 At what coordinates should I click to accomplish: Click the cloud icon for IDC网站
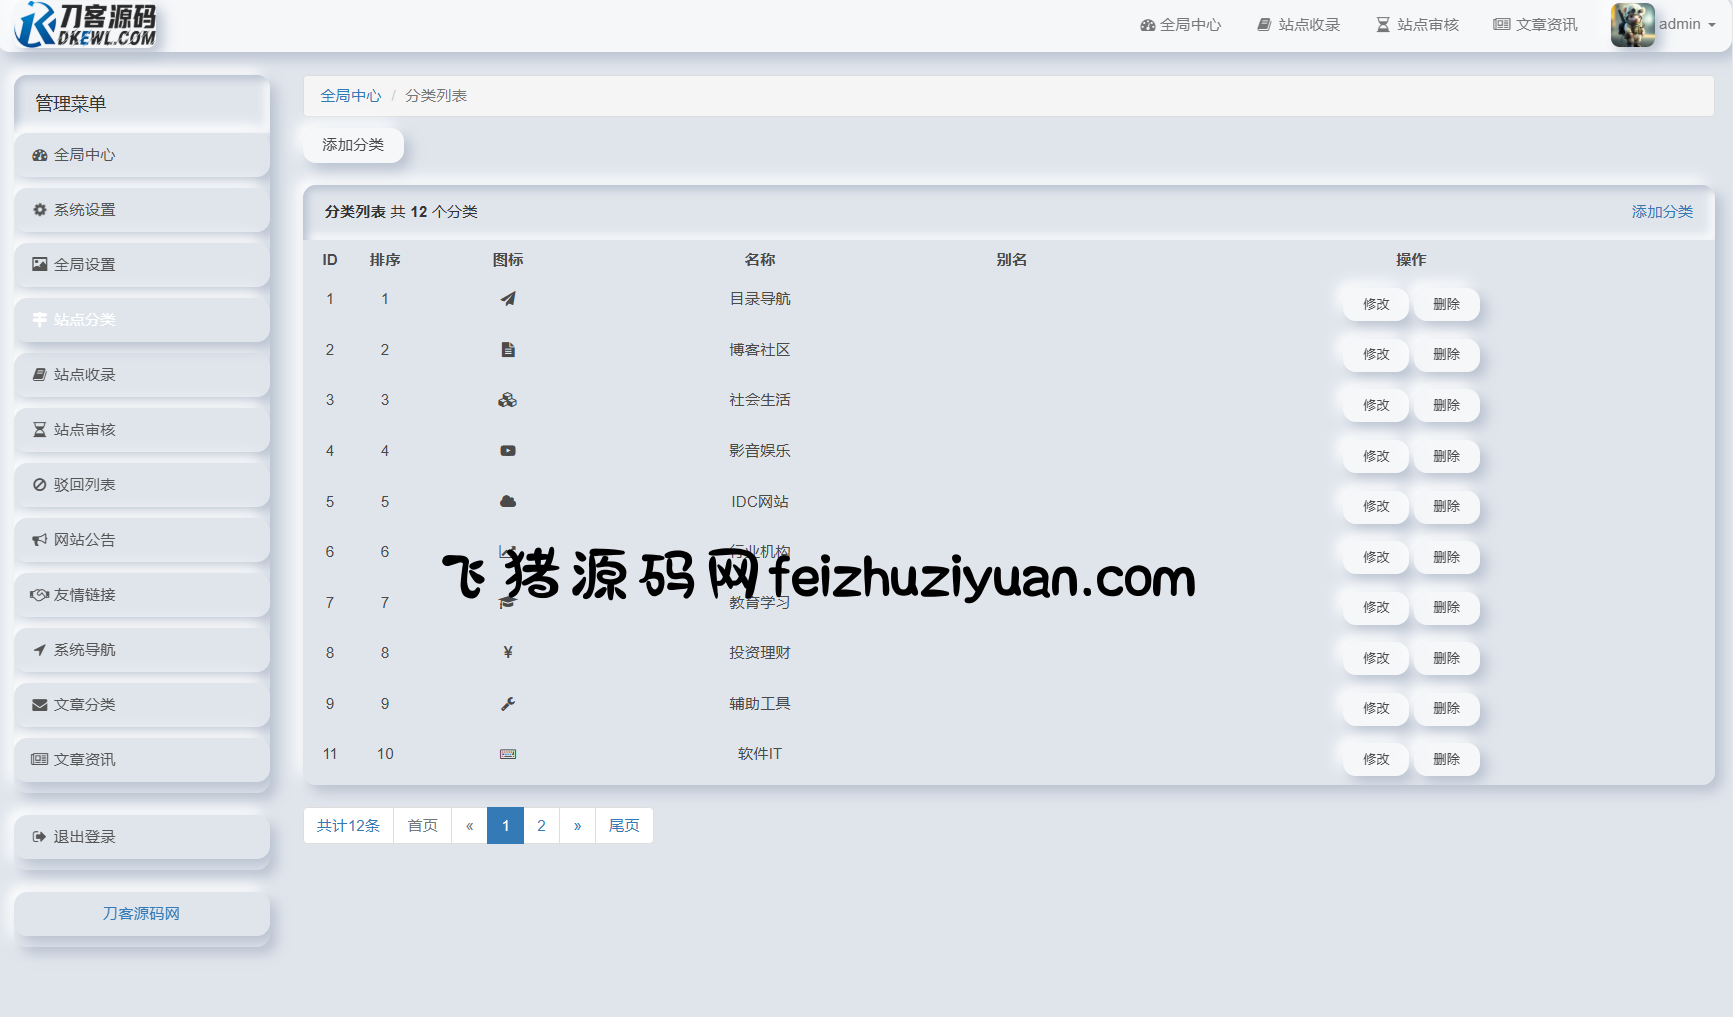pyautogui.click(x=508, y=502)
